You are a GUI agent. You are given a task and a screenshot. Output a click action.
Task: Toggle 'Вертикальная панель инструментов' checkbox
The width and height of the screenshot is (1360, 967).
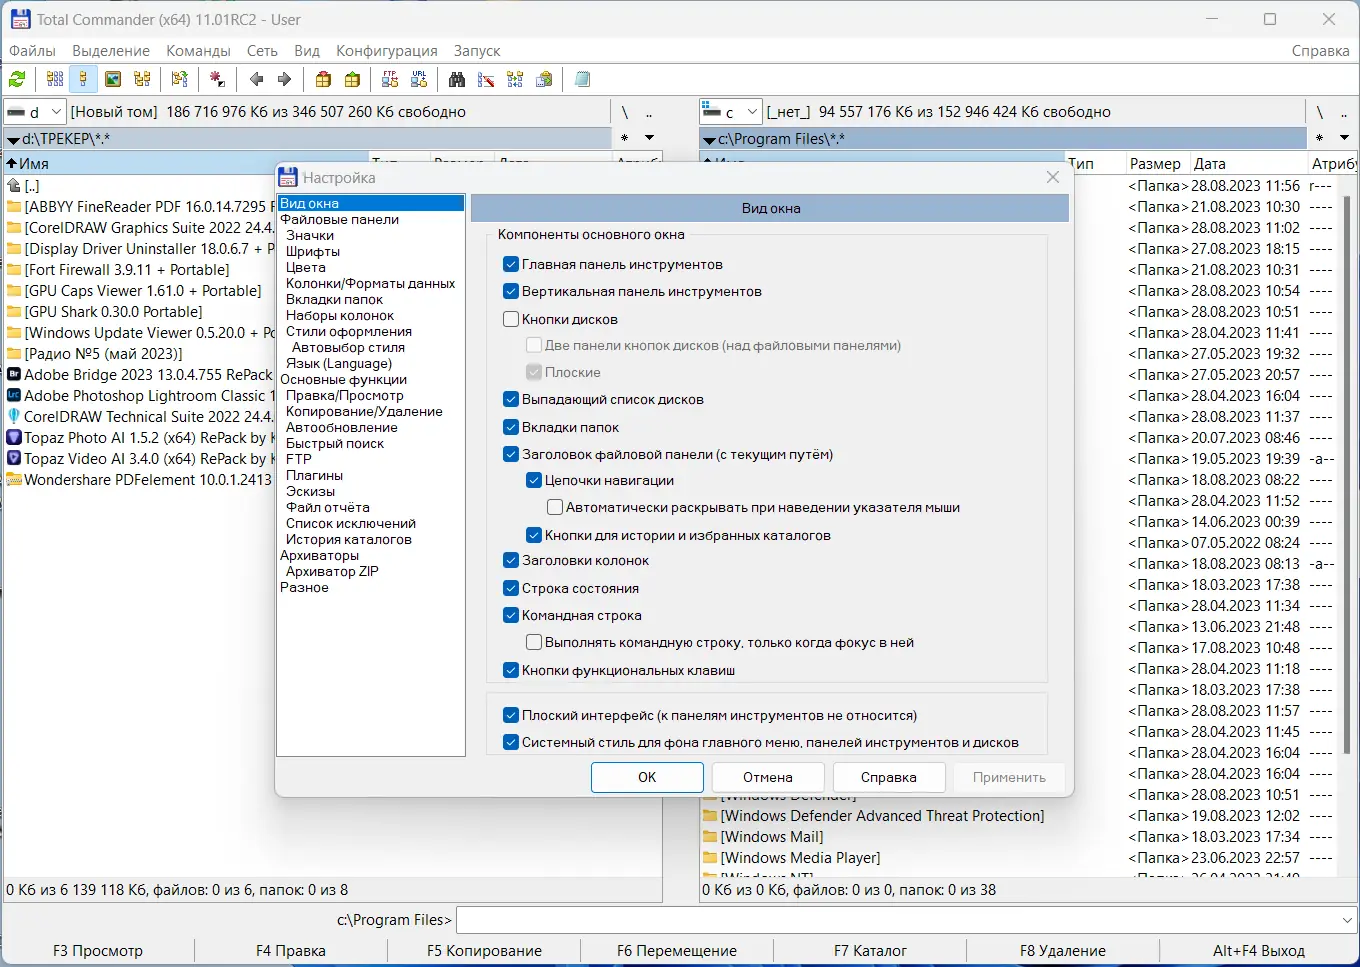coord(511,291)
